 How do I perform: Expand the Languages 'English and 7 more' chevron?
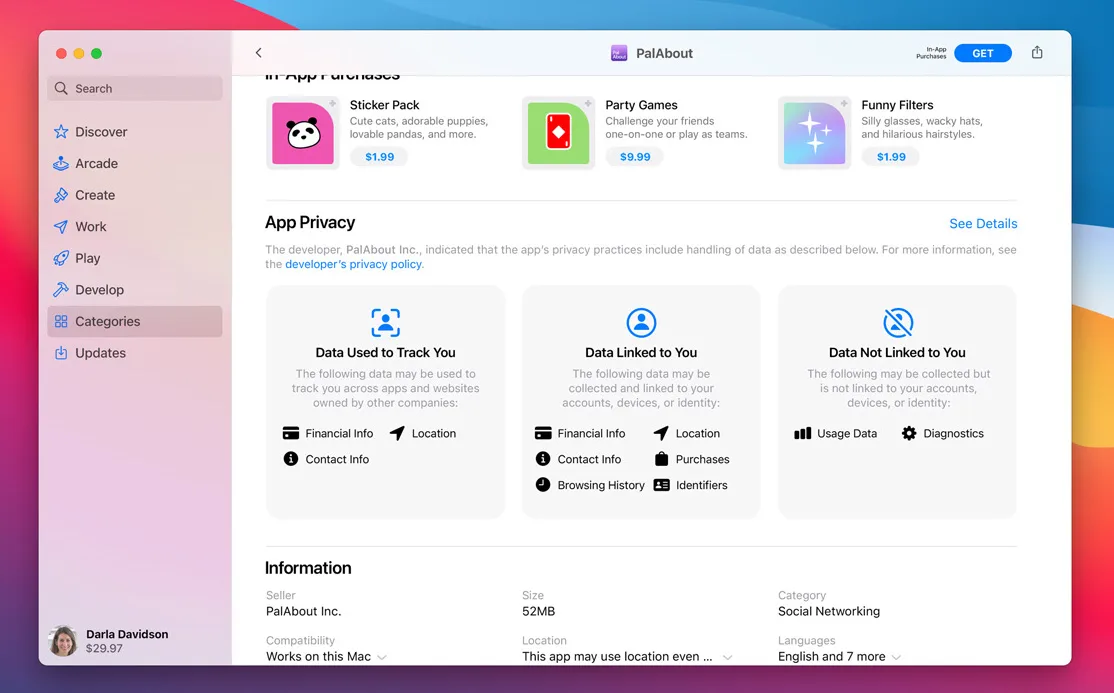(896, 657)
